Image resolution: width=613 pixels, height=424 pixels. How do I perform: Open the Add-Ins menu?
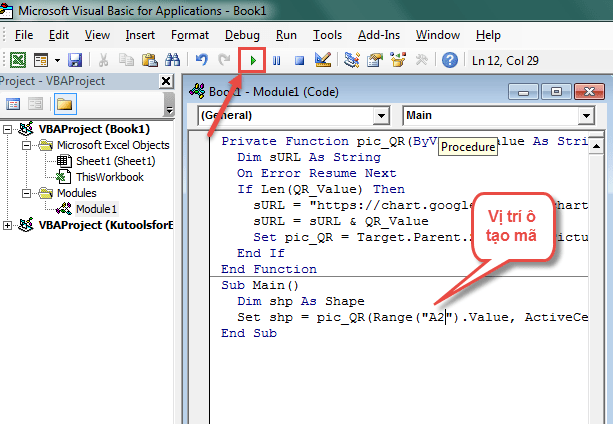click(x=379, y=35)
